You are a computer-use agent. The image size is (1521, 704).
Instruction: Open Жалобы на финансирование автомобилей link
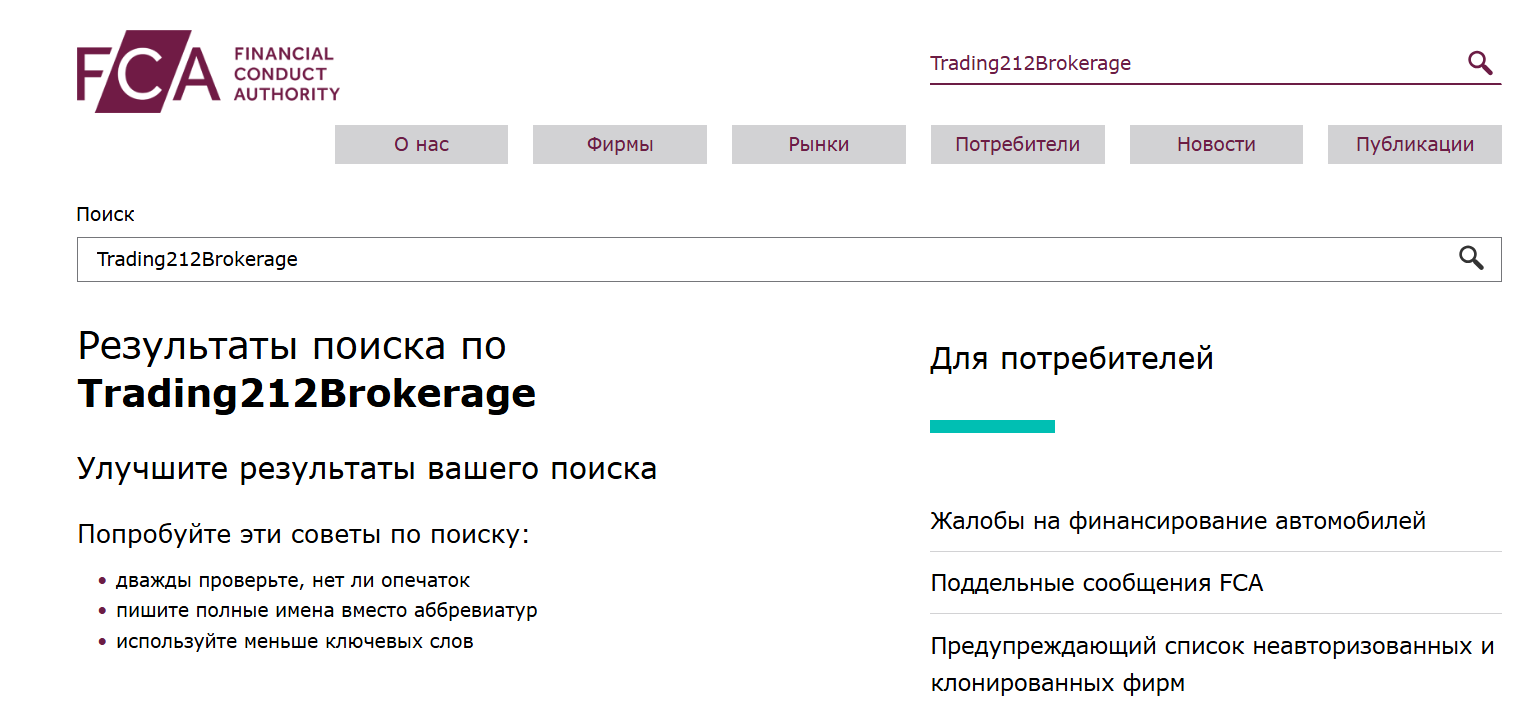tap(1178, 521)
